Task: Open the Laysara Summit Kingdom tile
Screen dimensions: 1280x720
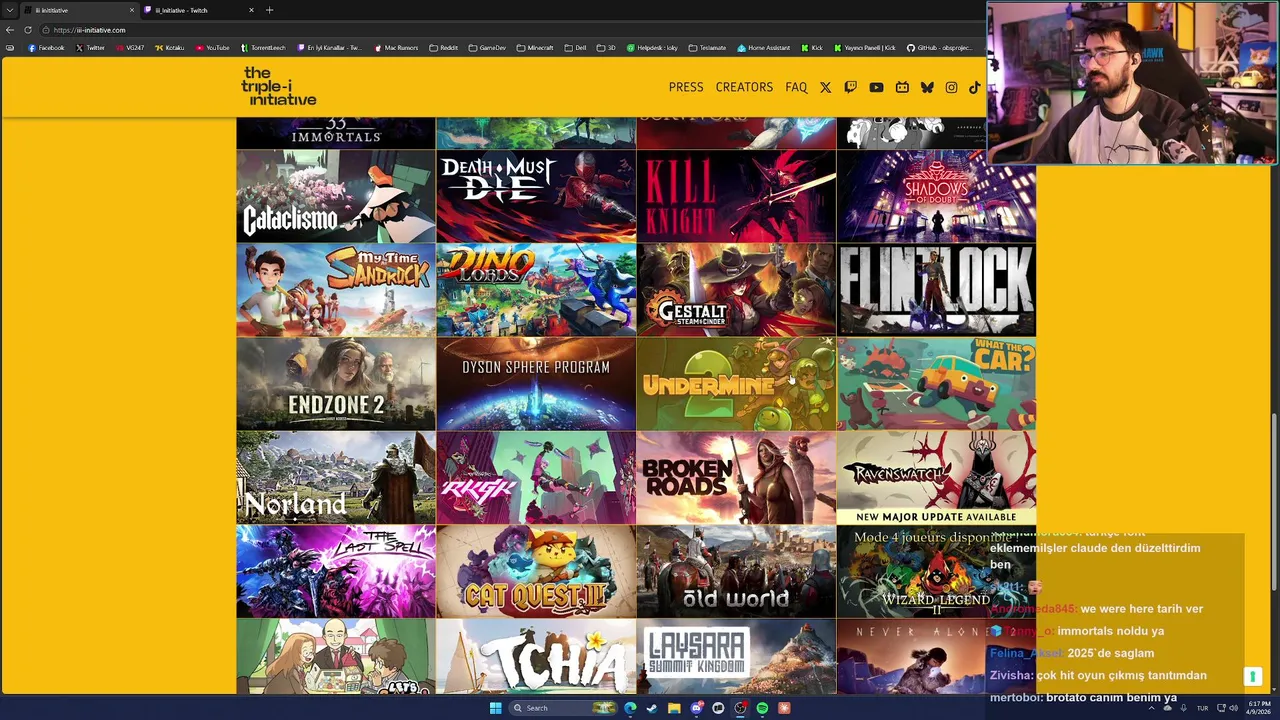Action: [736, 657]
